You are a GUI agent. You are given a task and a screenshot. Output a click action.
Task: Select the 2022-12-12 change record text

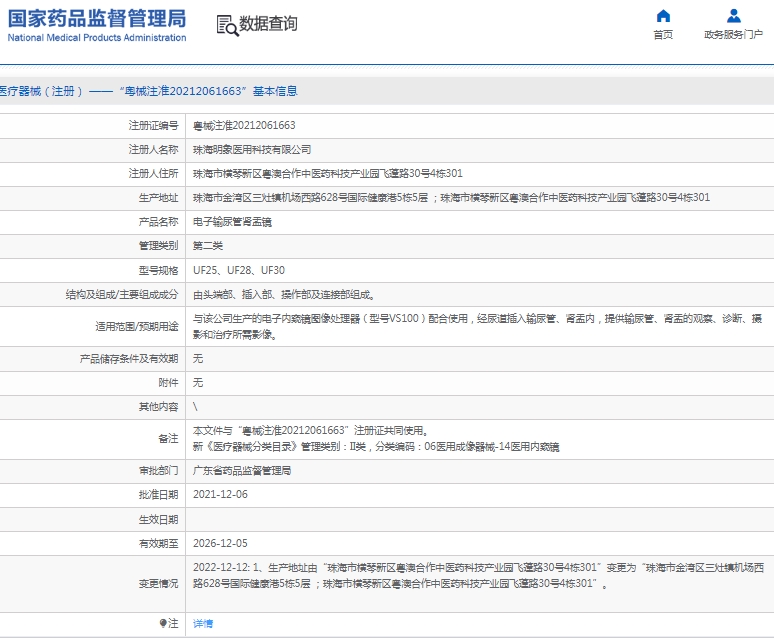click(478, 575)
